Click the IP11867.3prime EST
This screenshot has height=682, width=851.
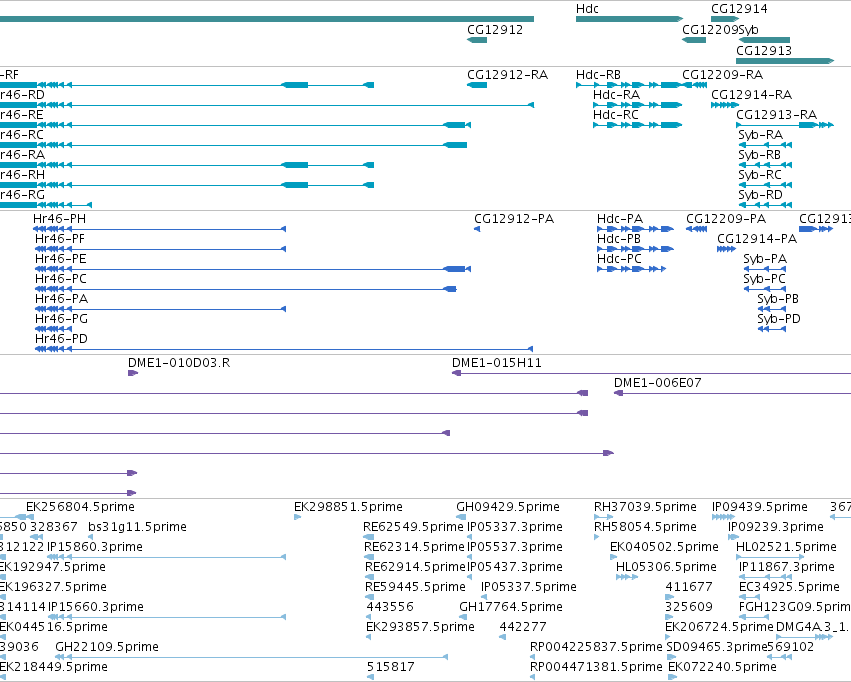(765, 577)
